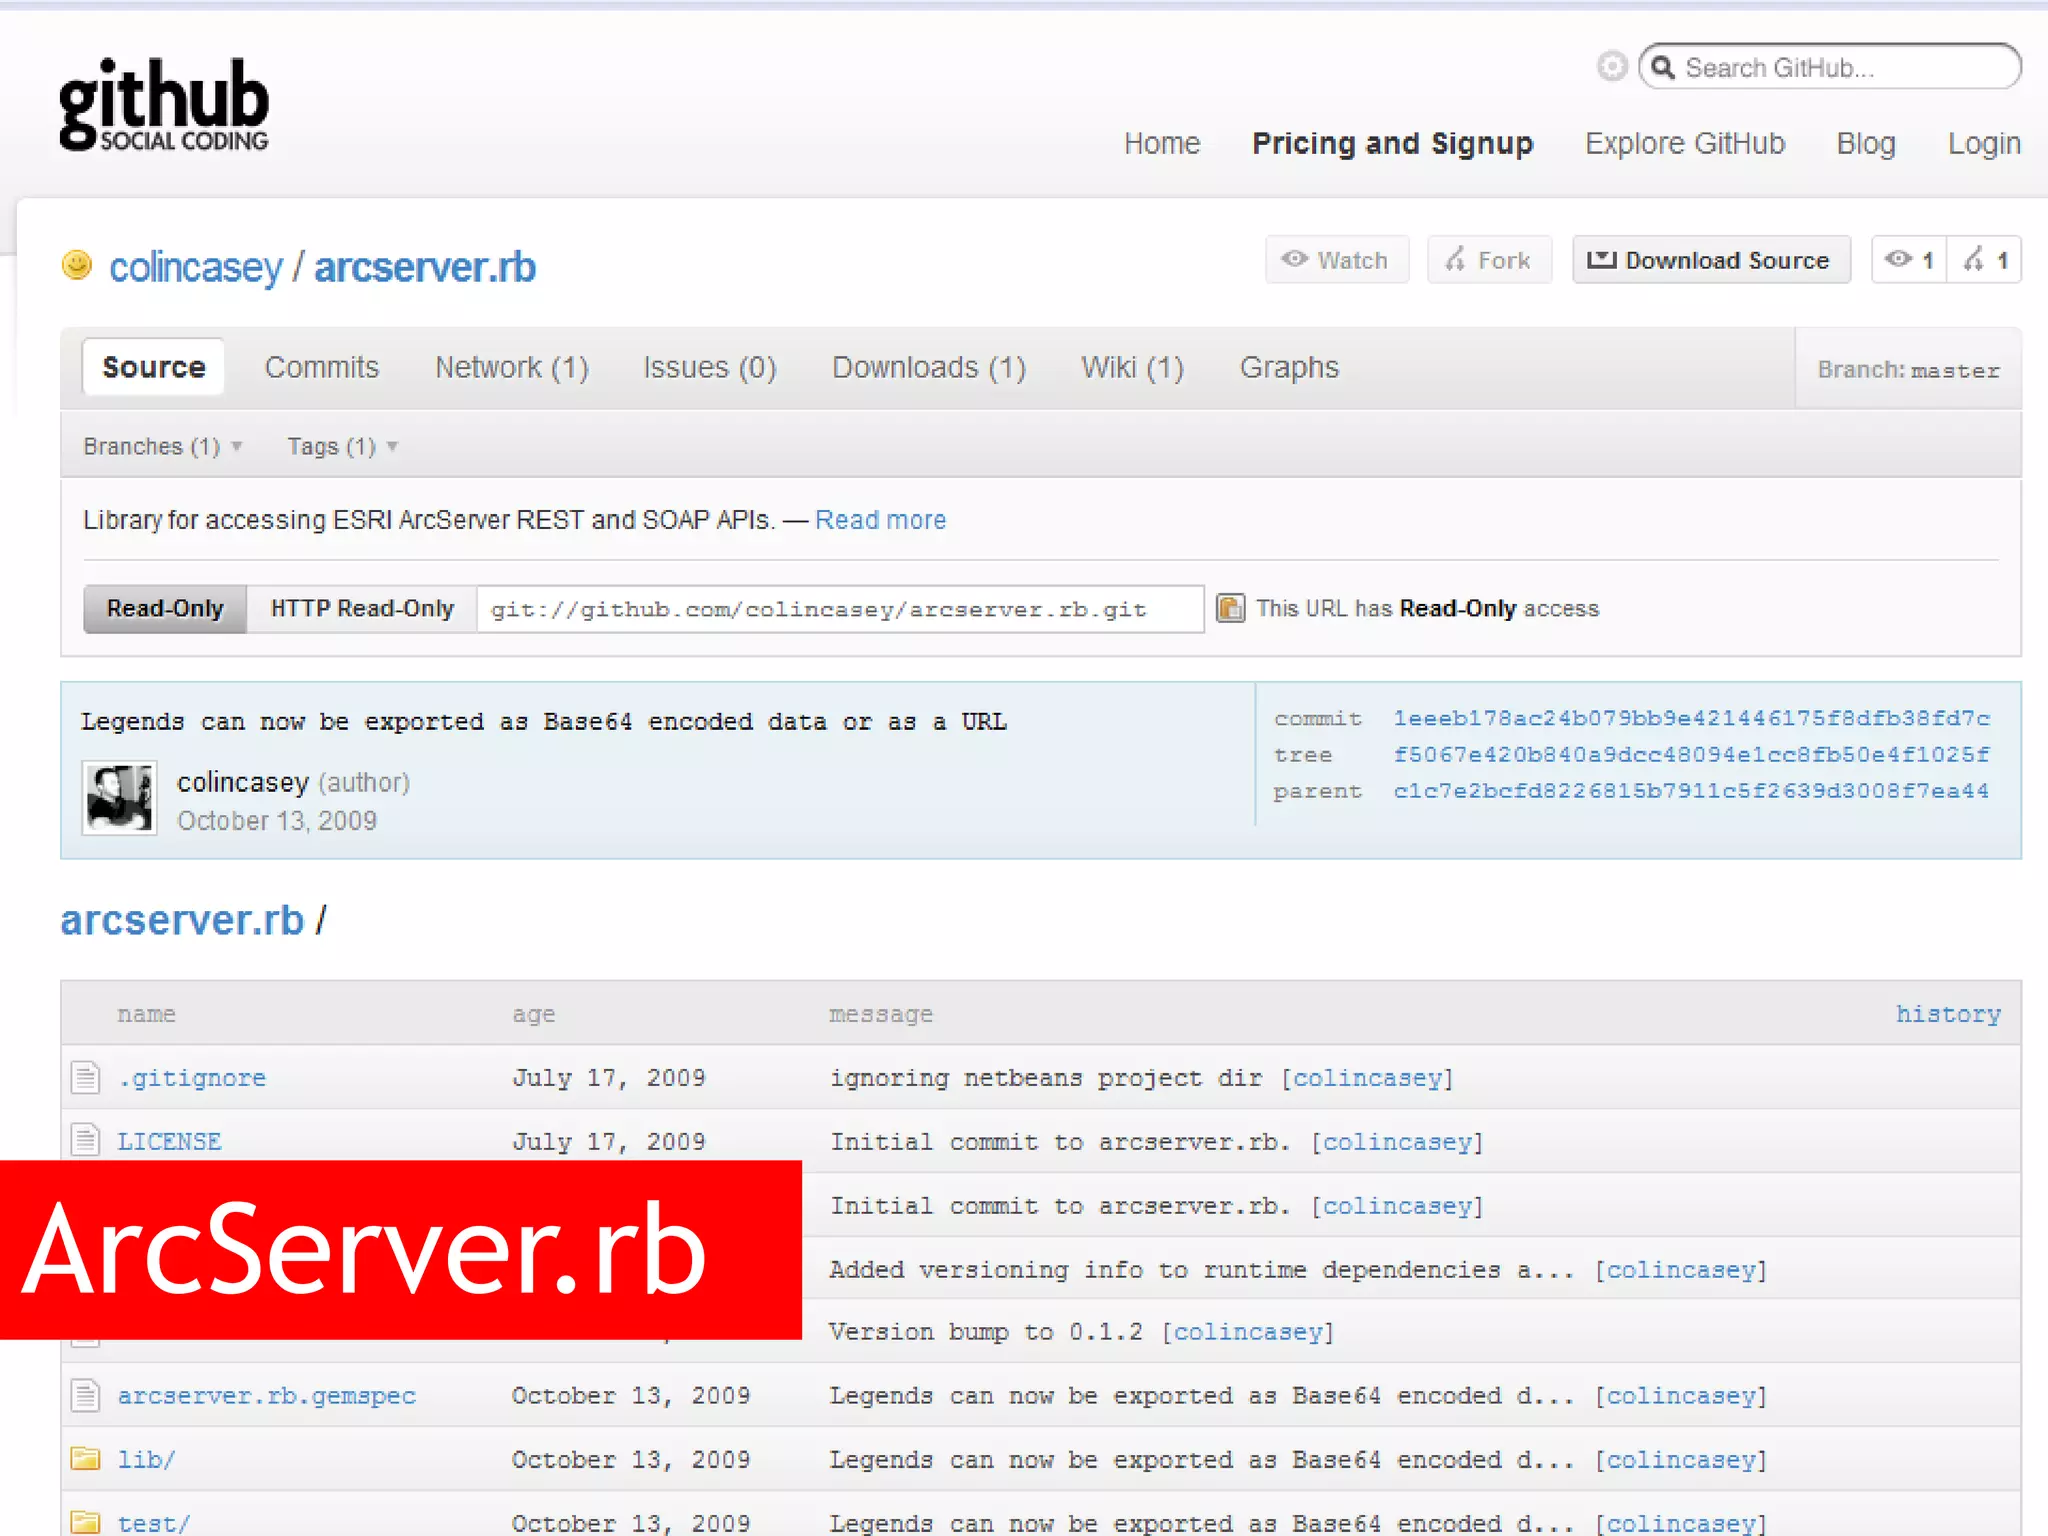The height and width of the screenshot is (1536, 2048).
Task: Click 'Version bump to 0.1.2' message
Action: pyautogui.click(x=985, y=1332)
